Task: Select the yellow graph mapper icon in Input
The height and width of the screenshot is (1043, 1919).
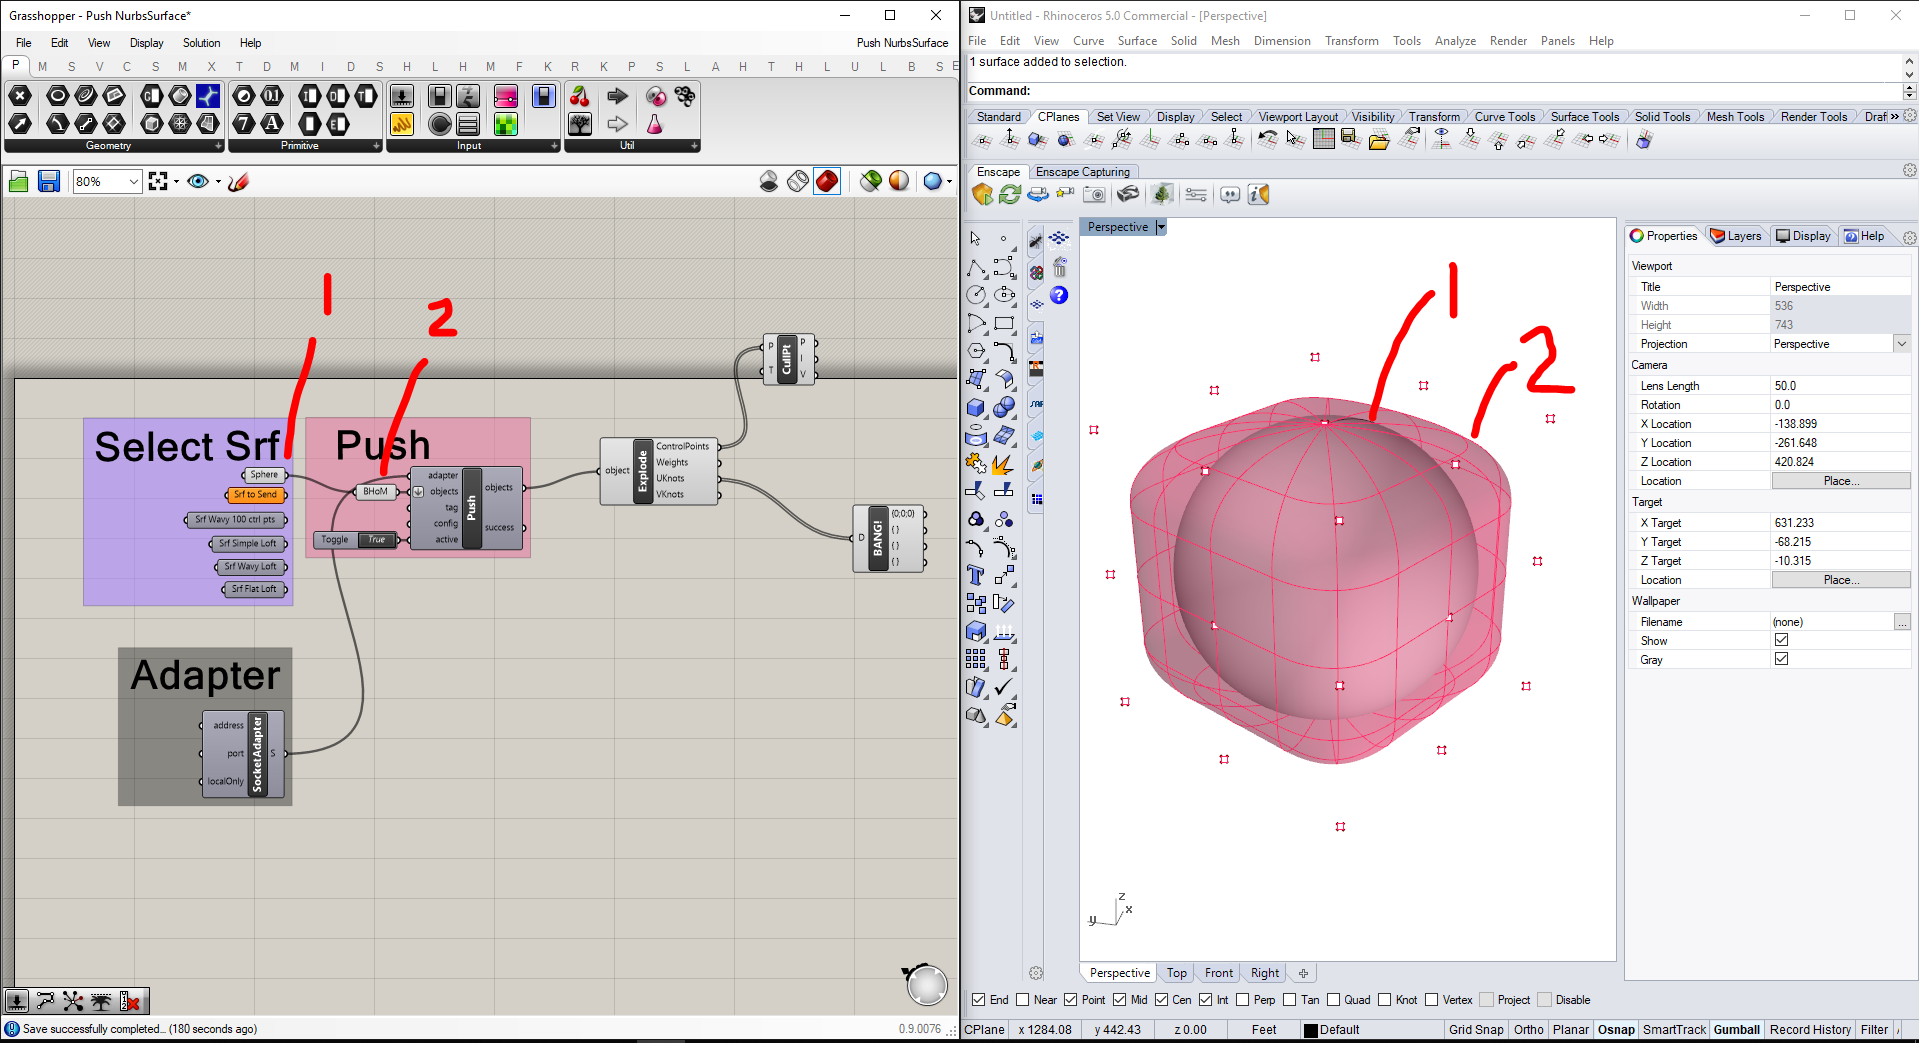Action: pyautogui.click(x=402, y=124)
